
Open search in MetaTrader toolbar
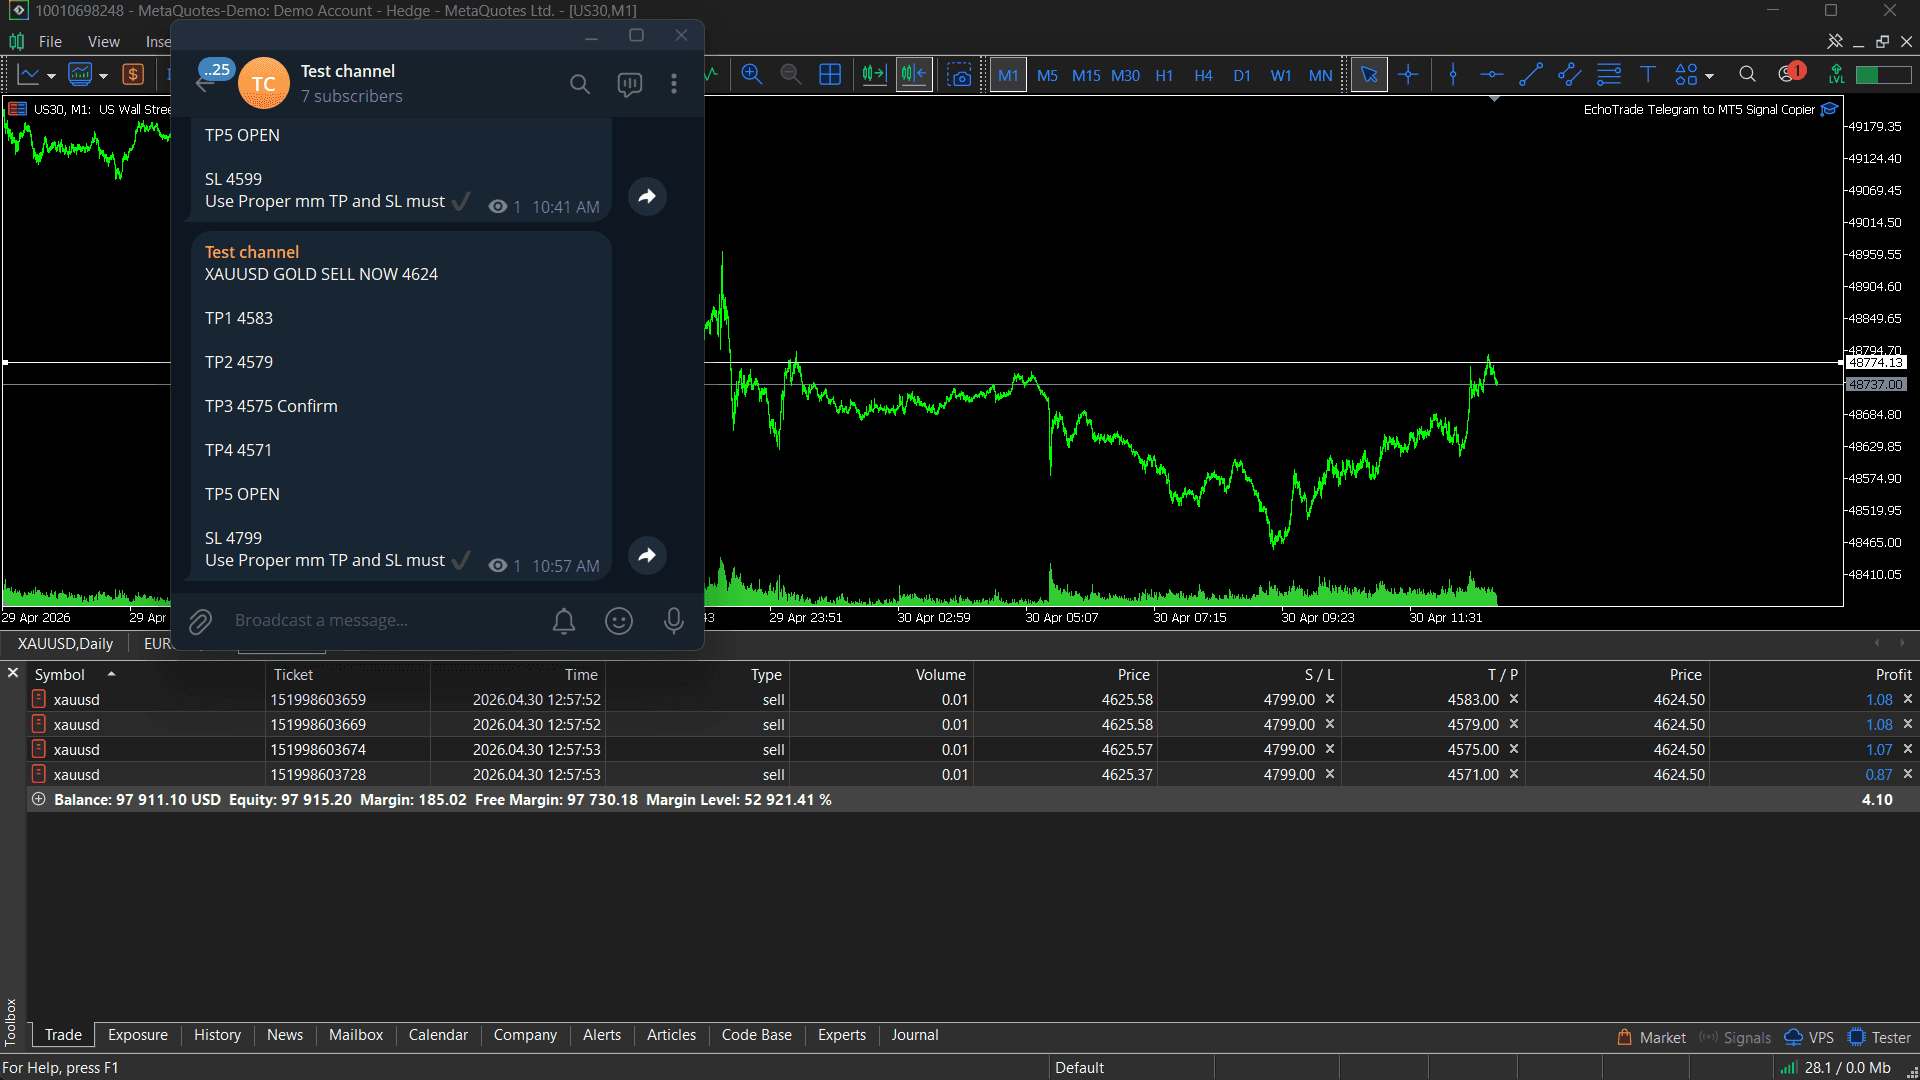point(1747,75)
